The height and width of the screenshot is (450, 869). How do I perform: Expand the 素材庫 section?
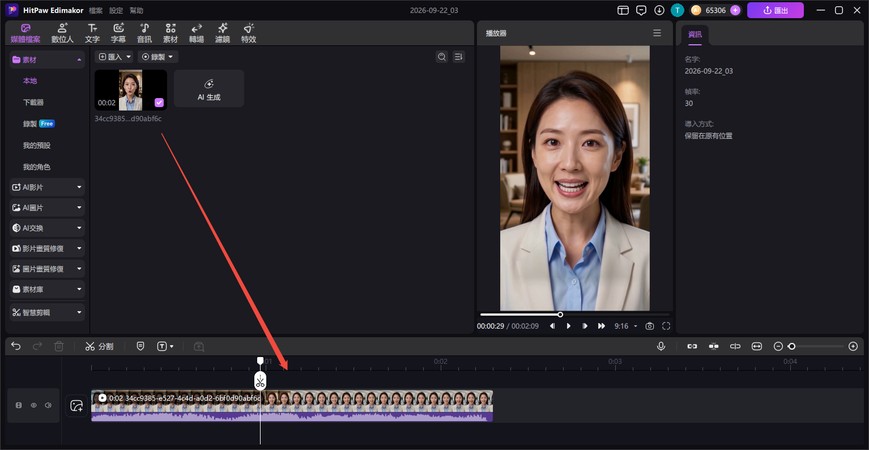[x=47, y=289]
